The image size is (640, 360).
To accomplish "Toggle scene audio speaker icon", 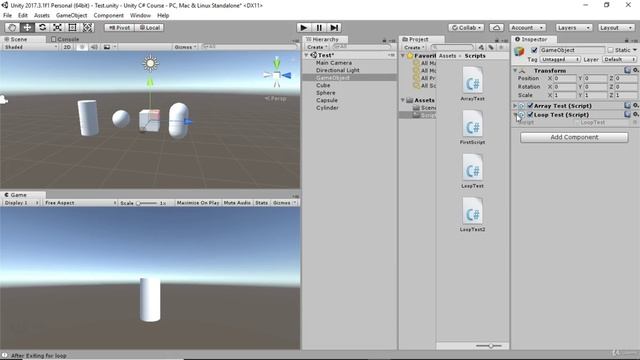I will (94, 47).
